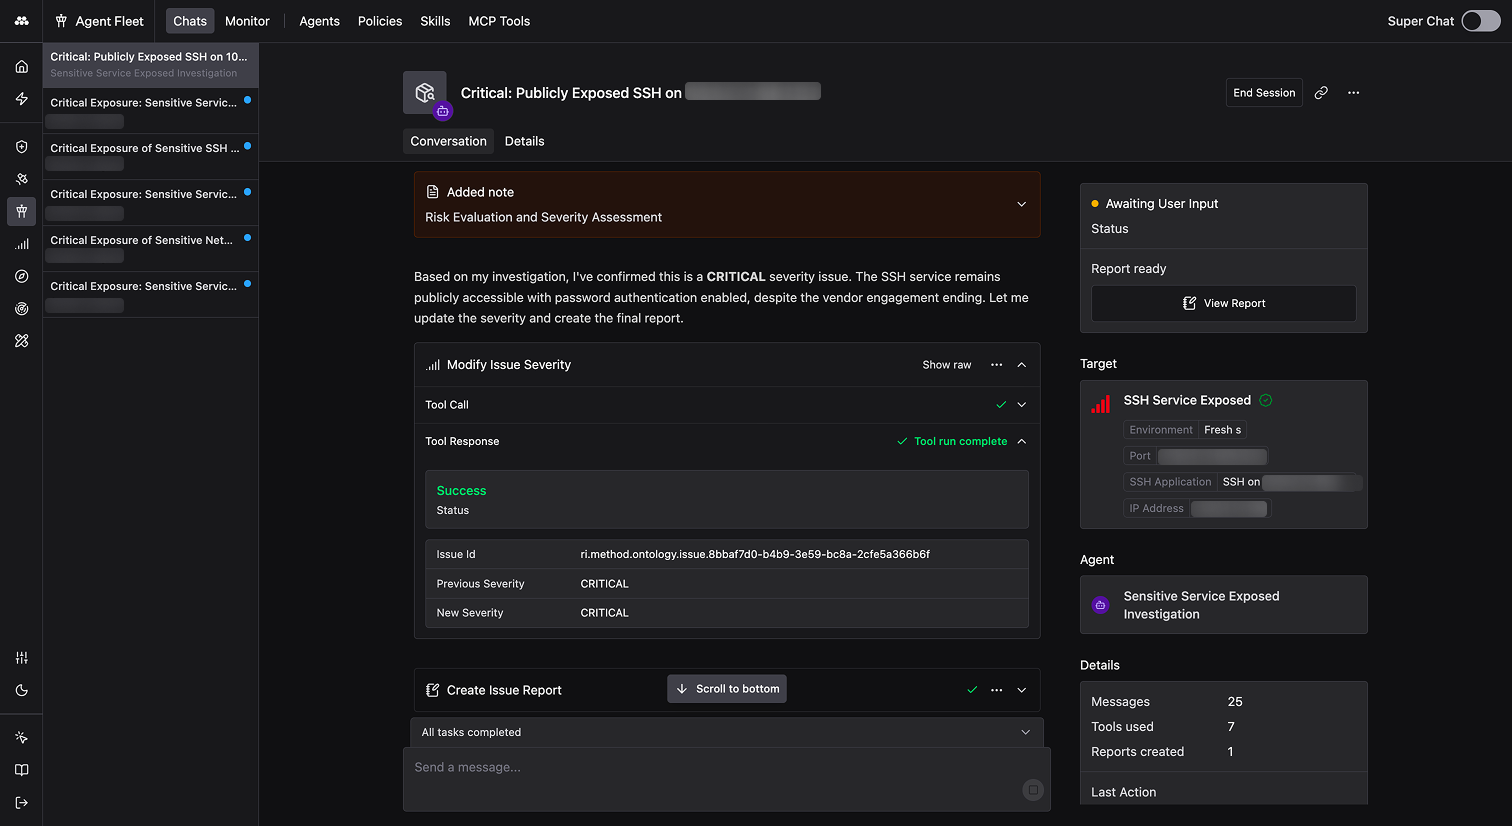
Task: Open the bar-chart analytics icon in sidebar
Action: point(21,243)
